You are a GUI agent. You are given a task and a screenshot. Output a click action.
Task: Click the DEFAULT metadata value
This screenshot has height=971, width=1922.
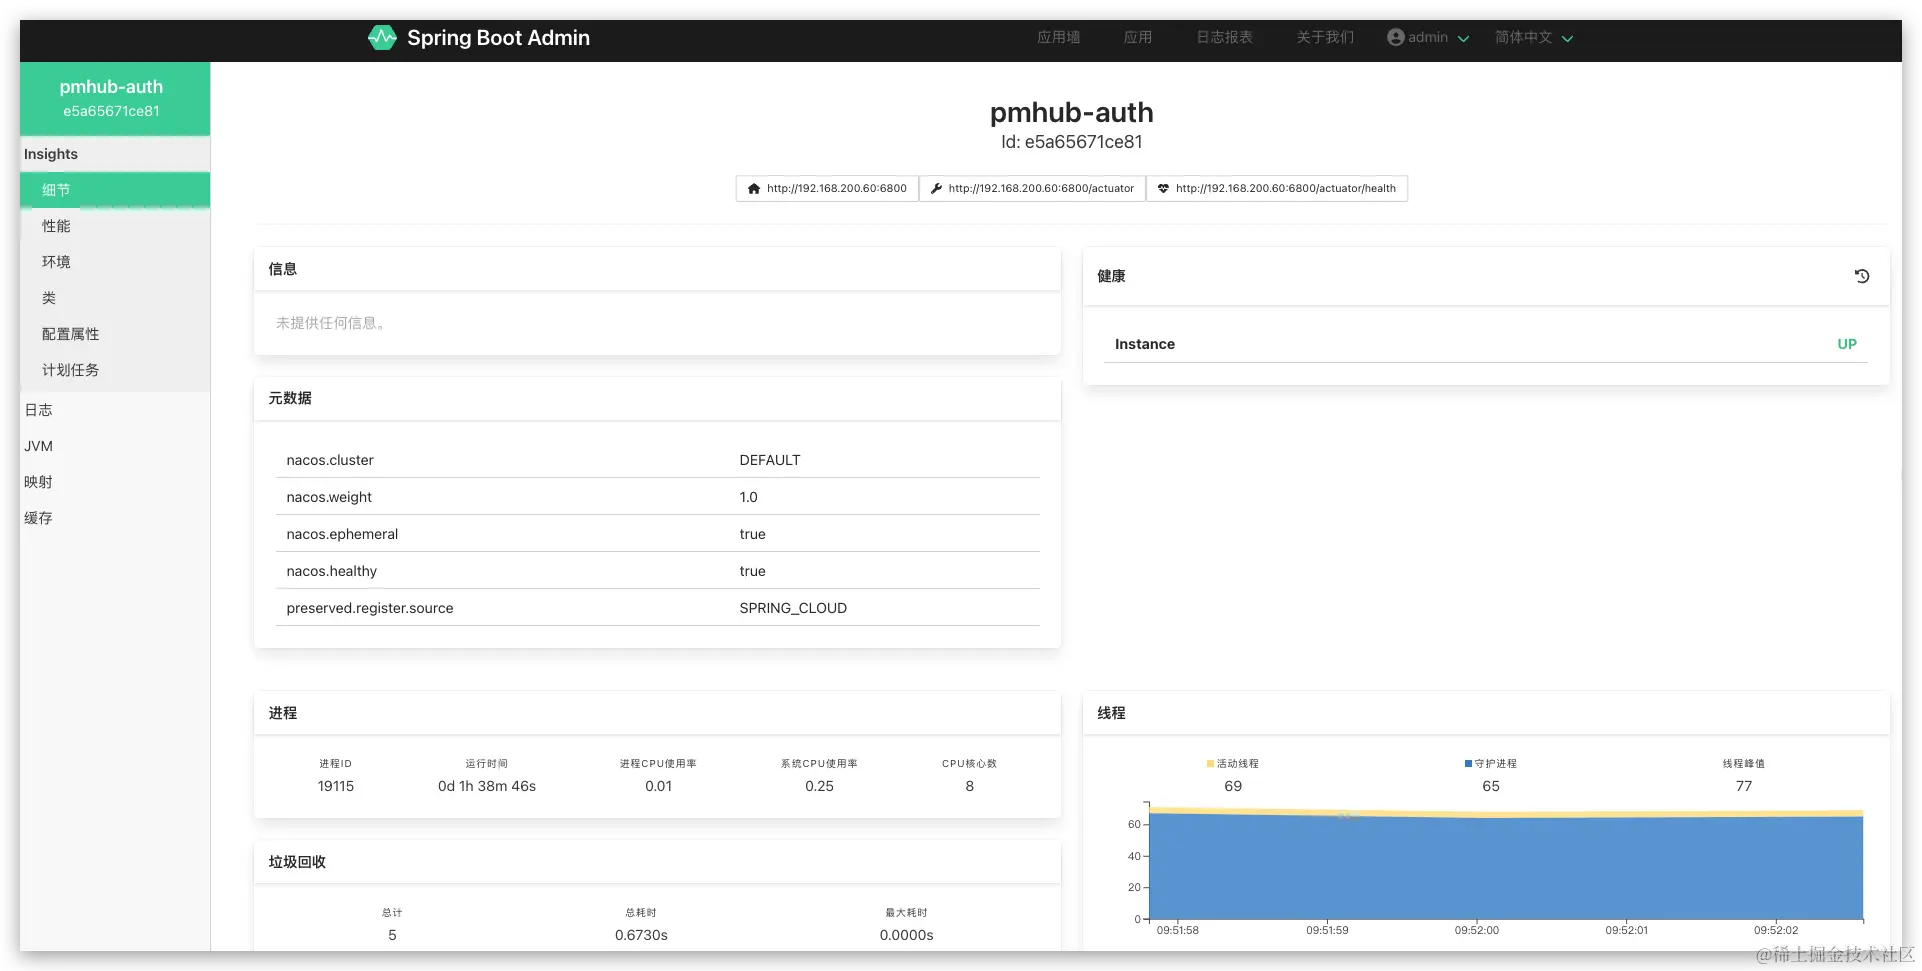click(x=770, y=460)
